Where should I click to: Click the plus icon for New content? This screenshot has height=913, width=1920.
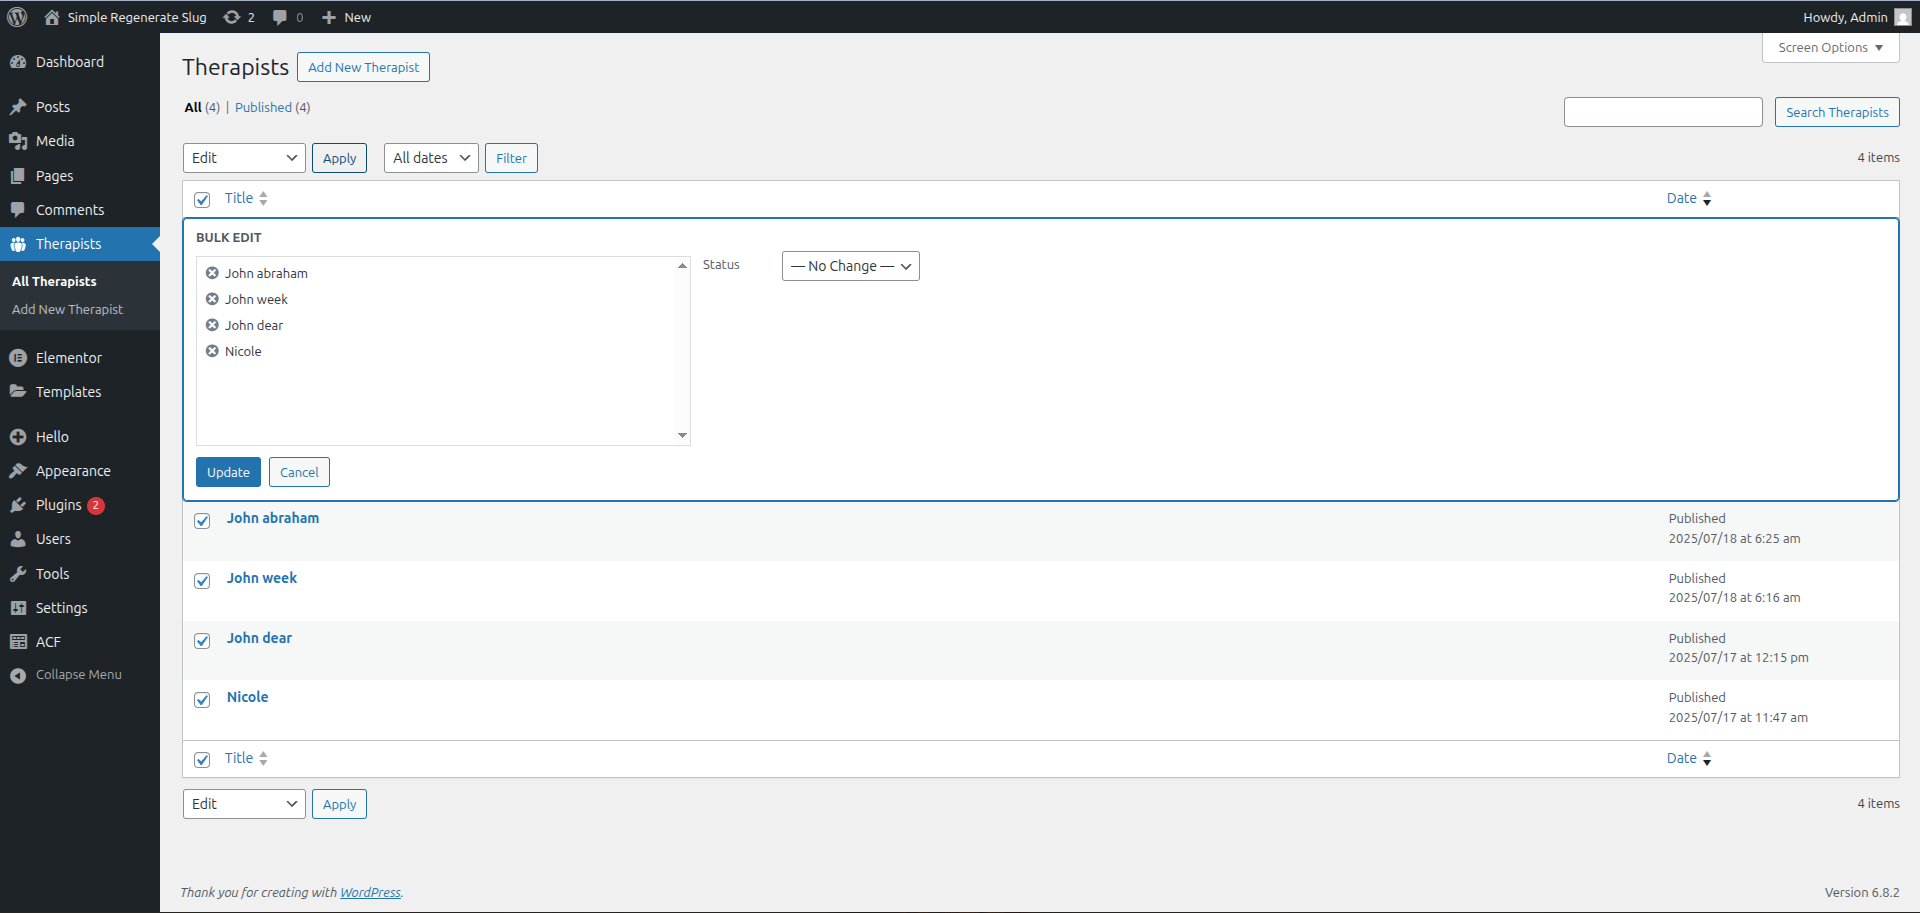(329, 17)
